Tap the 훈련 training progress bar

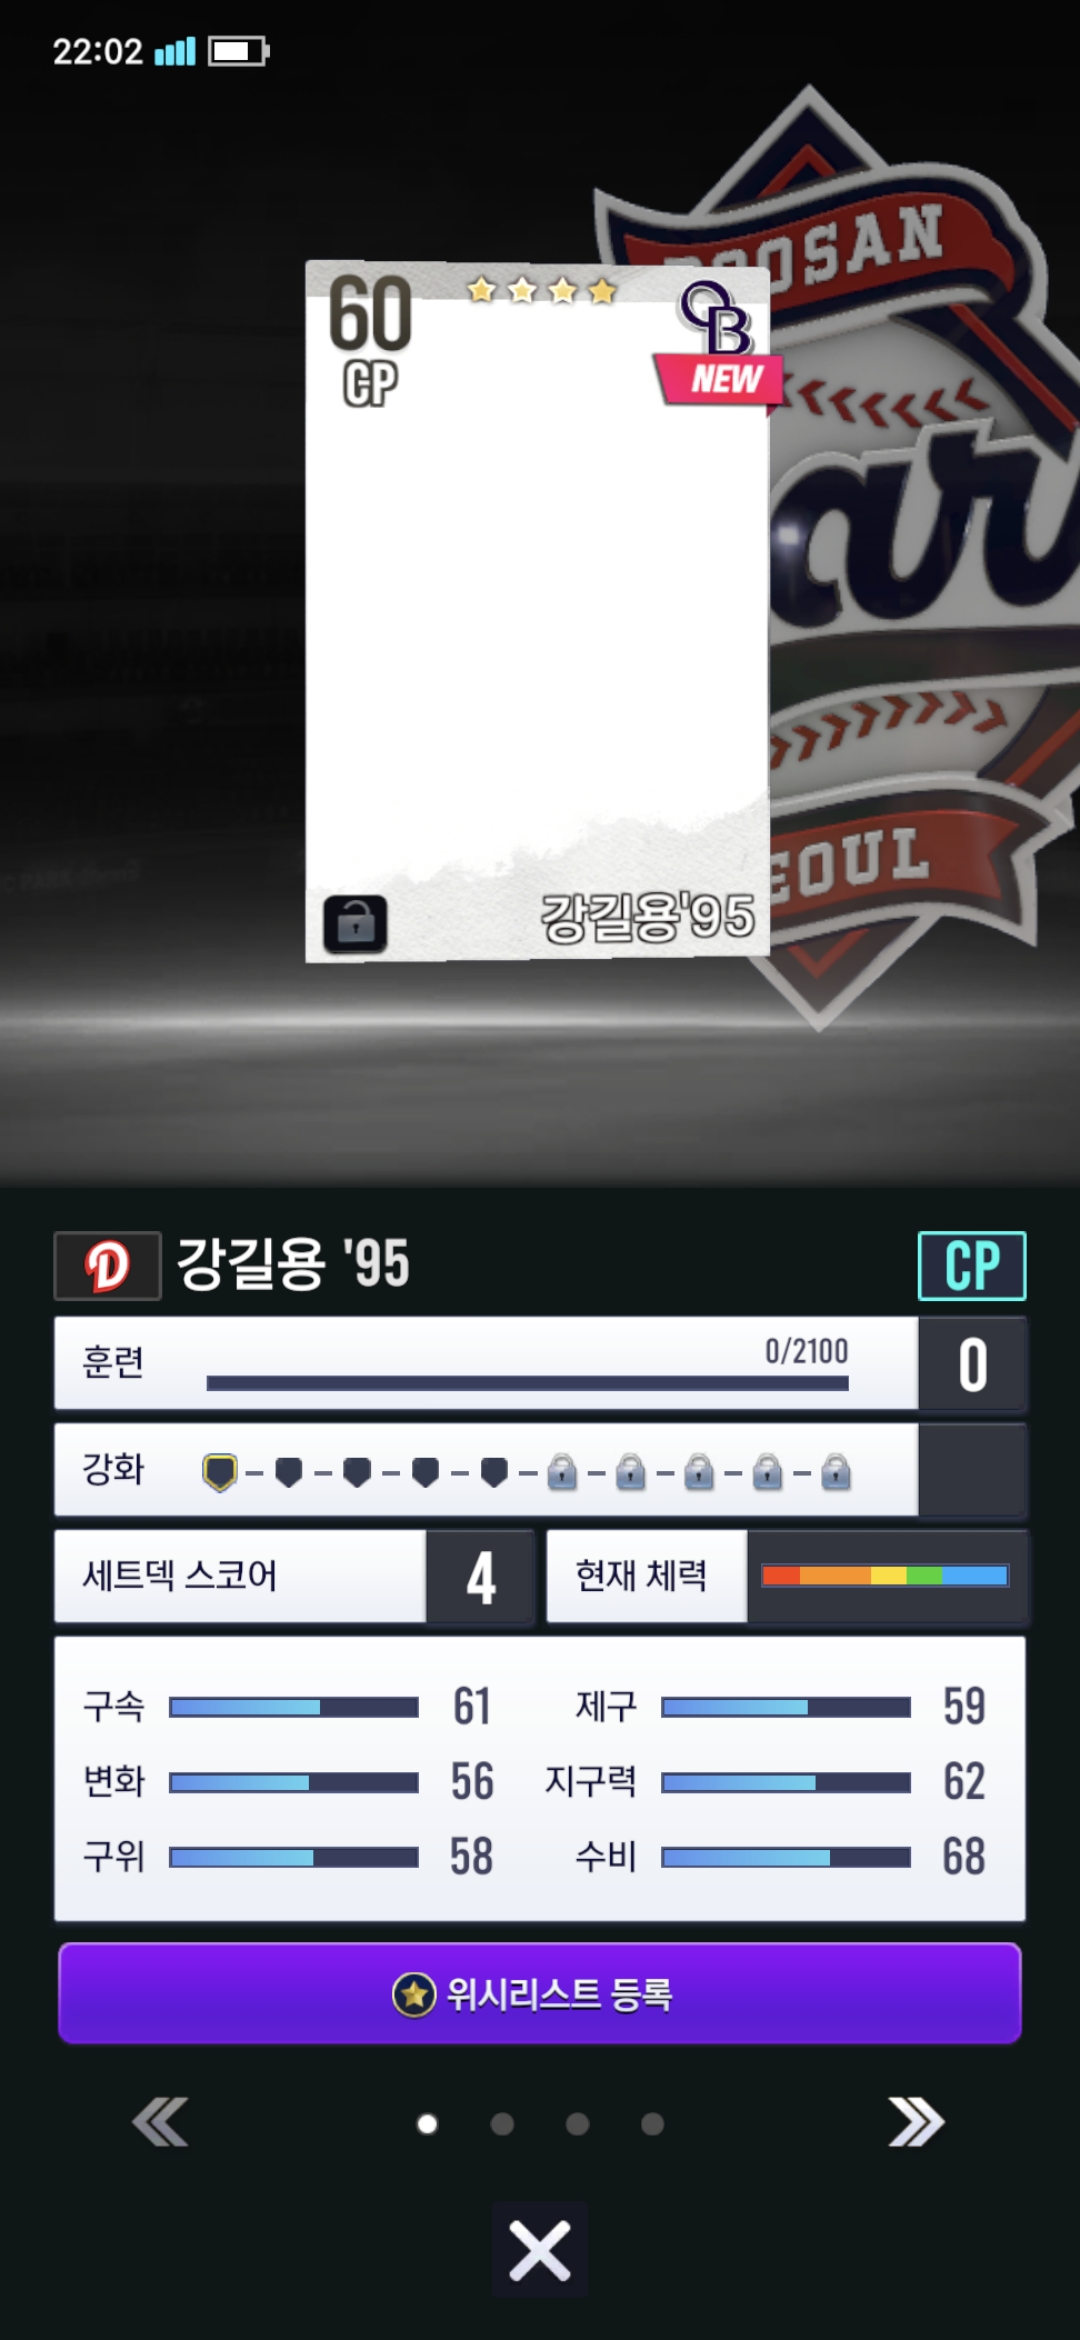tap(527, 1383)
